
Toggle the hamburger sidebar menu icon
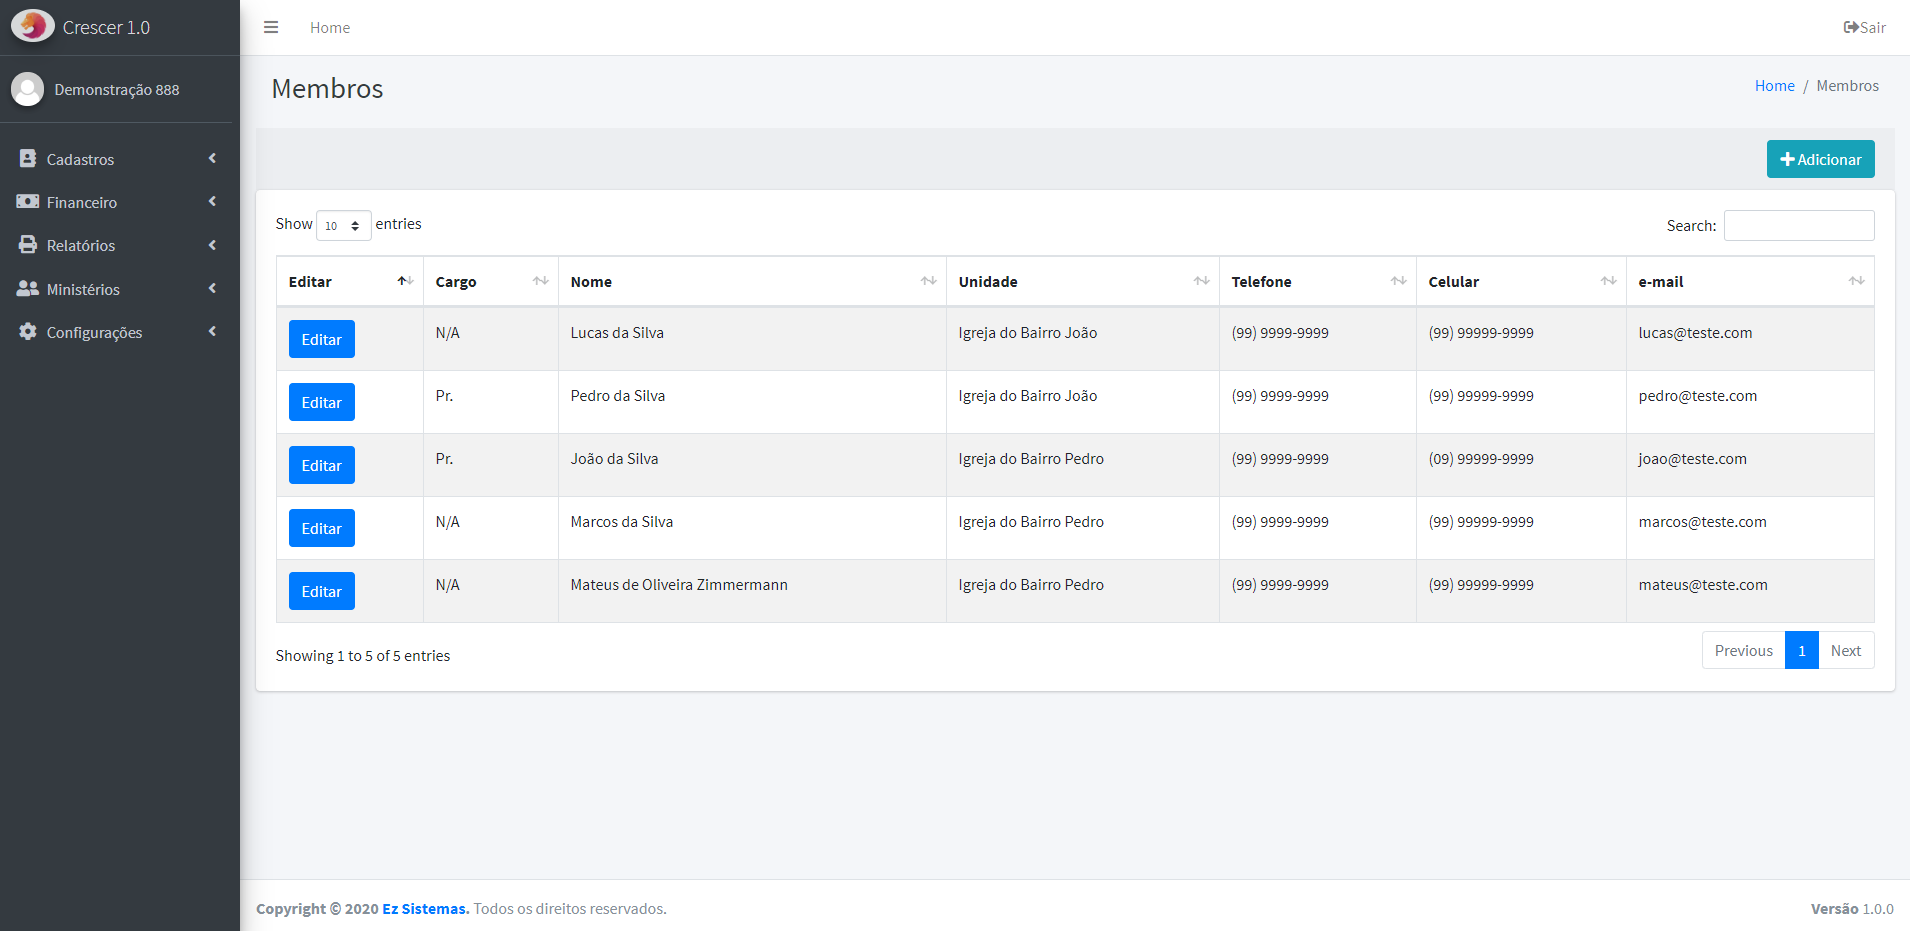tap(271, 27)
